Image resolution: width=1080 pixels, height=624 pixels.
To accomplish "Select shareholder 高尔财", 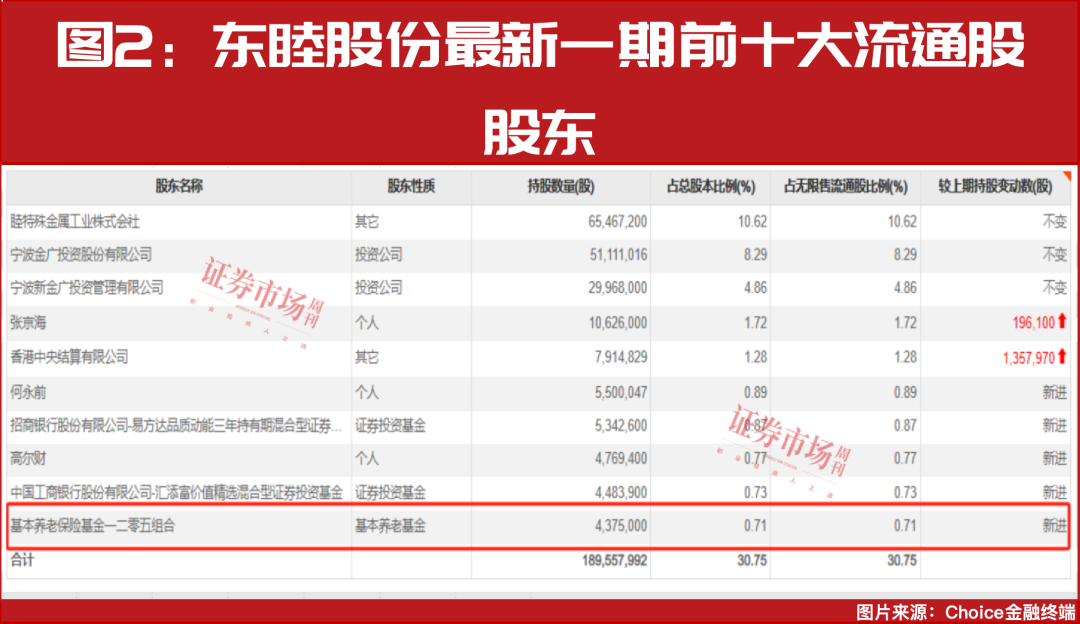I will click(x=28, y=458).
